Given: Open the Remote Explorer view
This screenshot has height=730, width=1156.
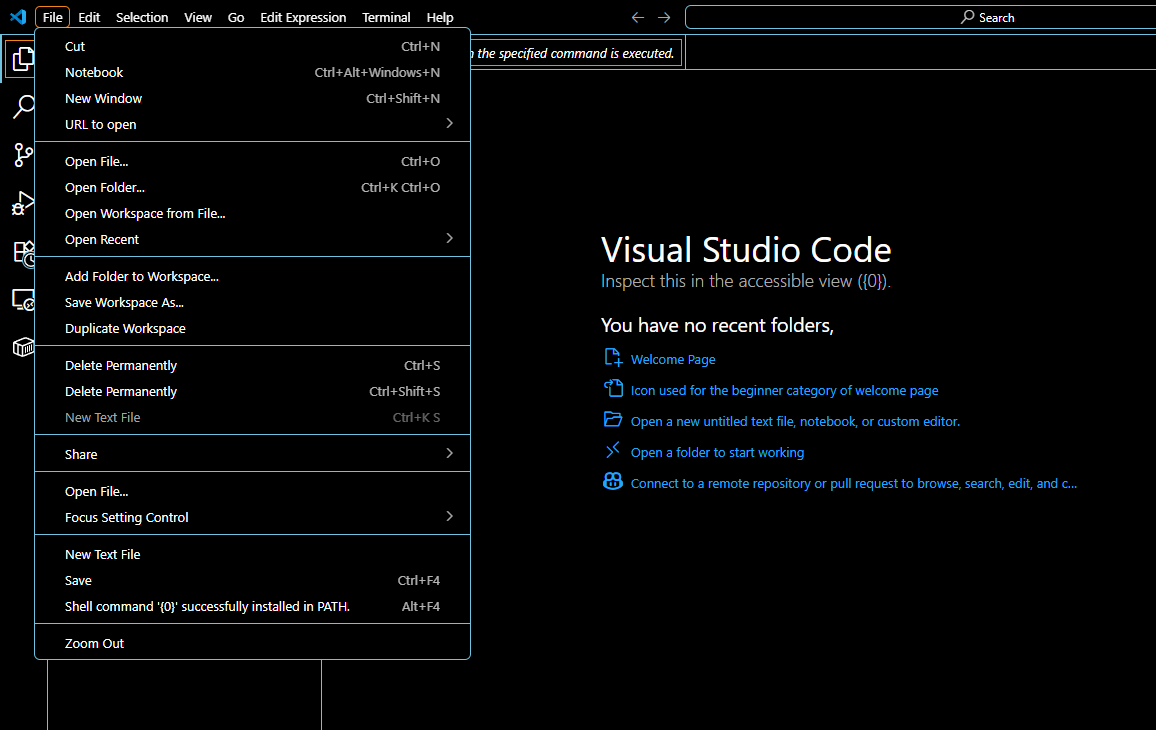Looking at the screenshot, I should (23, 300).
